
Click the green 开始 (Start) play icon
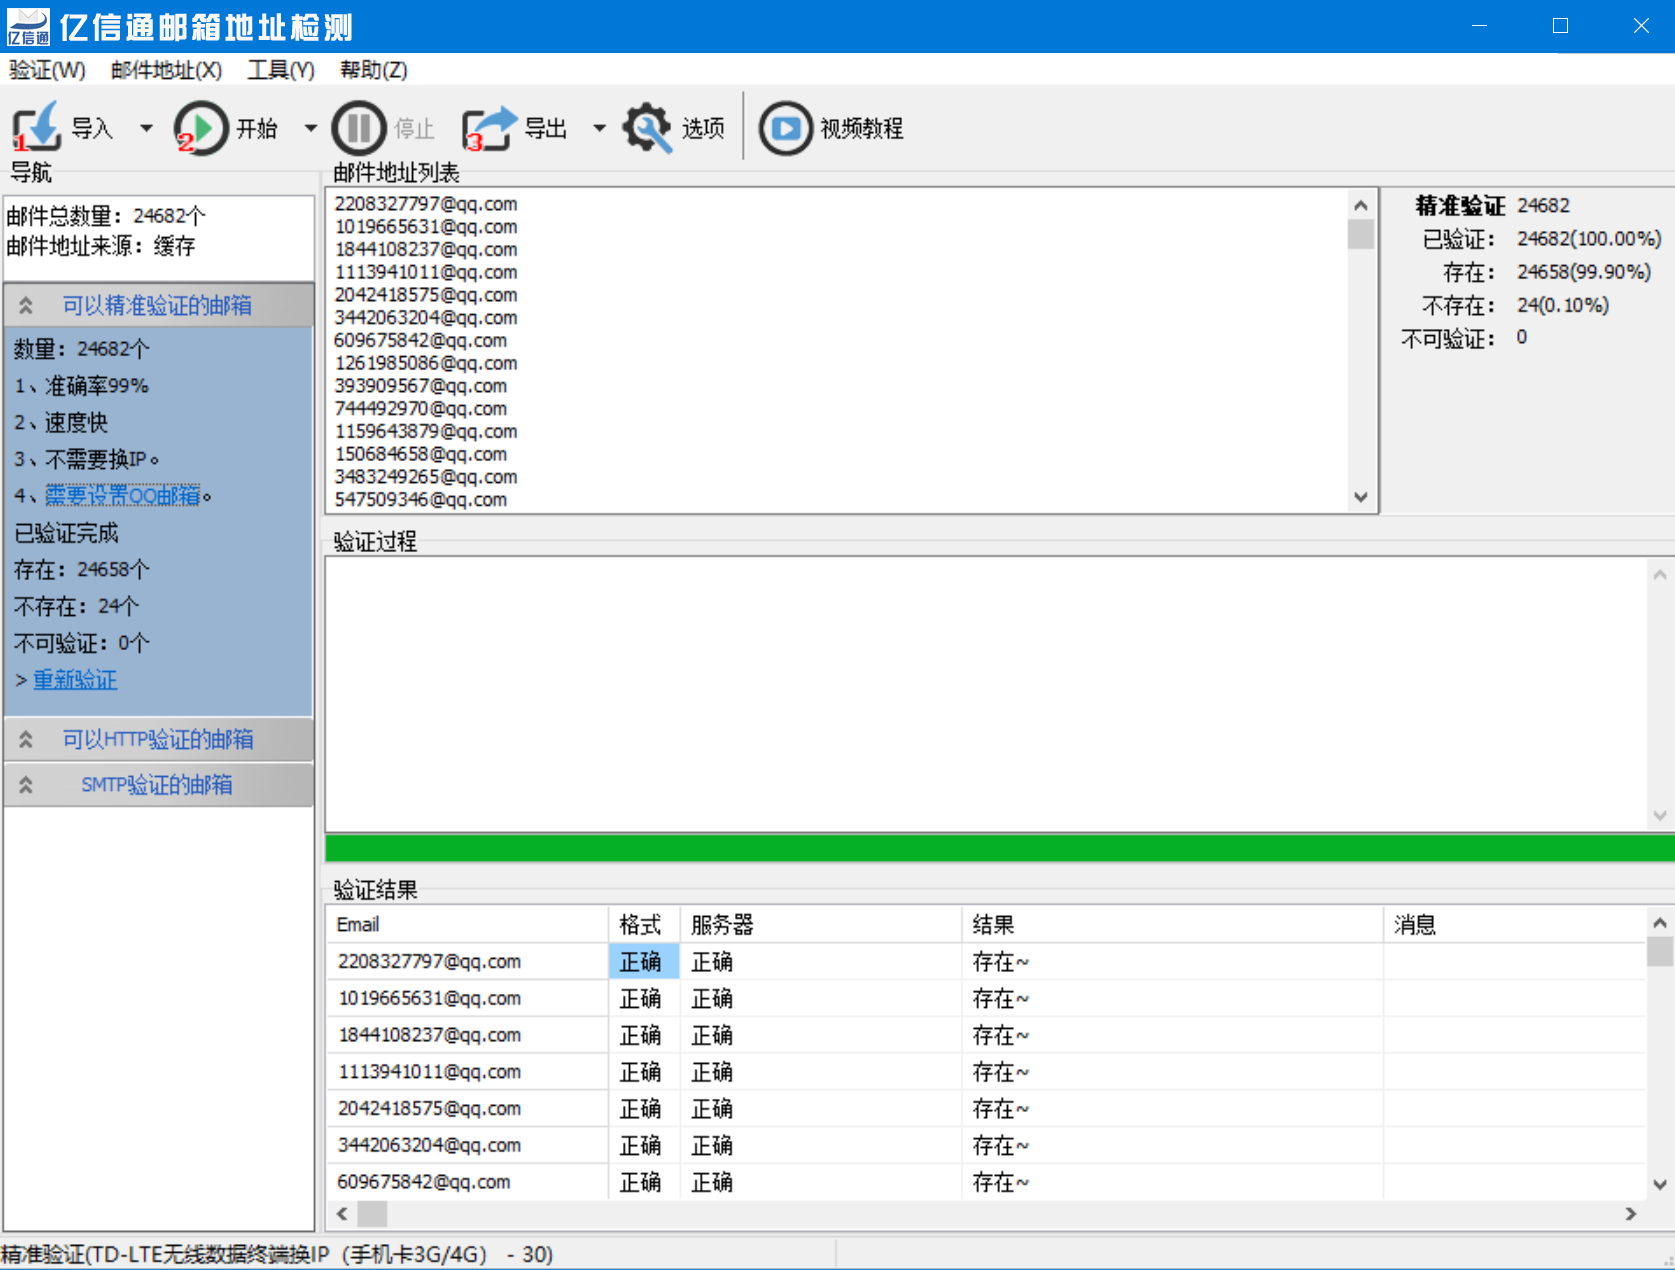tap(201, 128)
